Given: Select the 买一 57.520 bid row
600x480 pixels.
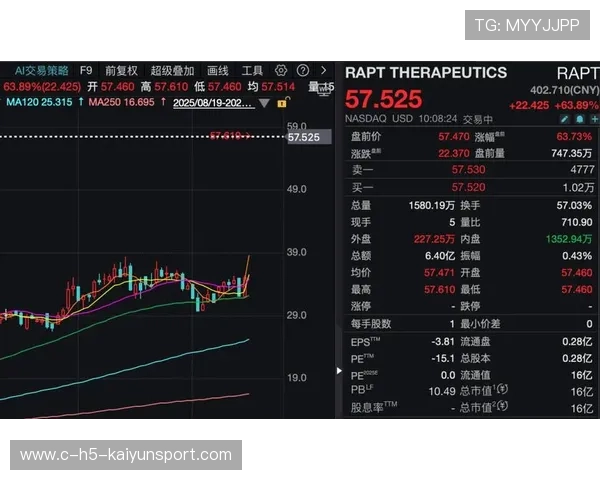Looking at the screenshot, I should tap(473, 187).
